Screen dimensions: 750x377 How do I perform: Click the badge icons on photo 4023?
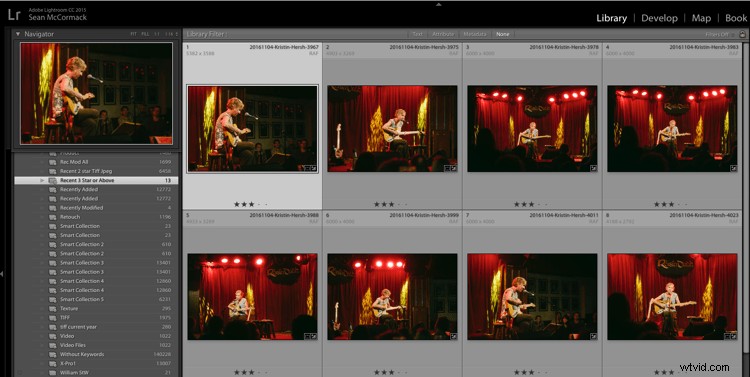tap(730, 336)
